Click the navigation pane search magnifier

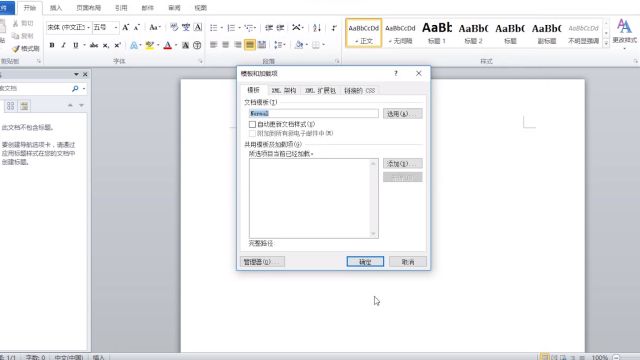coord(75,88)
